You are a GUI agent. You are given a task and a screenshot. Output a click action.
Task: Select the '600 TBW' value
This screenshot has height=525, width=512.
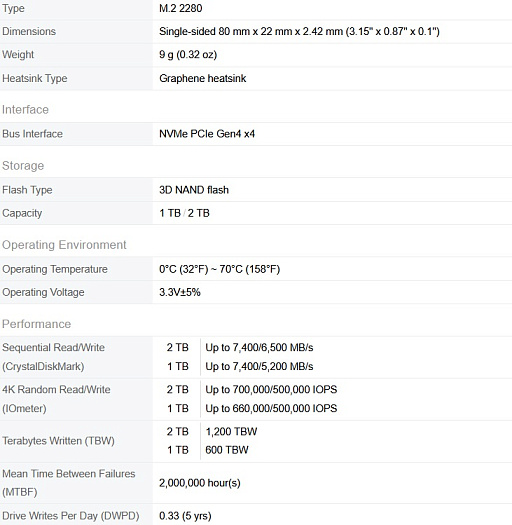pyautogui.click(x=227, y=450)
